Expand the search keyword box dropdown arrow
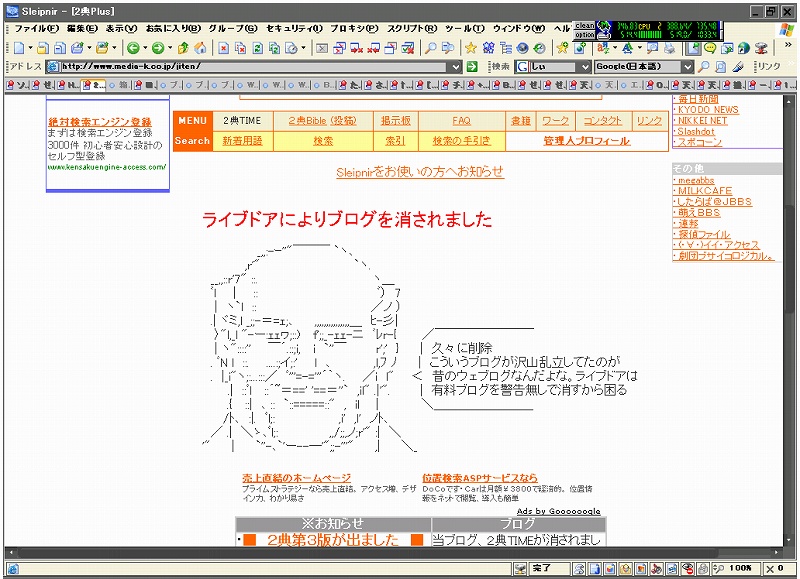 coord(586,66)
